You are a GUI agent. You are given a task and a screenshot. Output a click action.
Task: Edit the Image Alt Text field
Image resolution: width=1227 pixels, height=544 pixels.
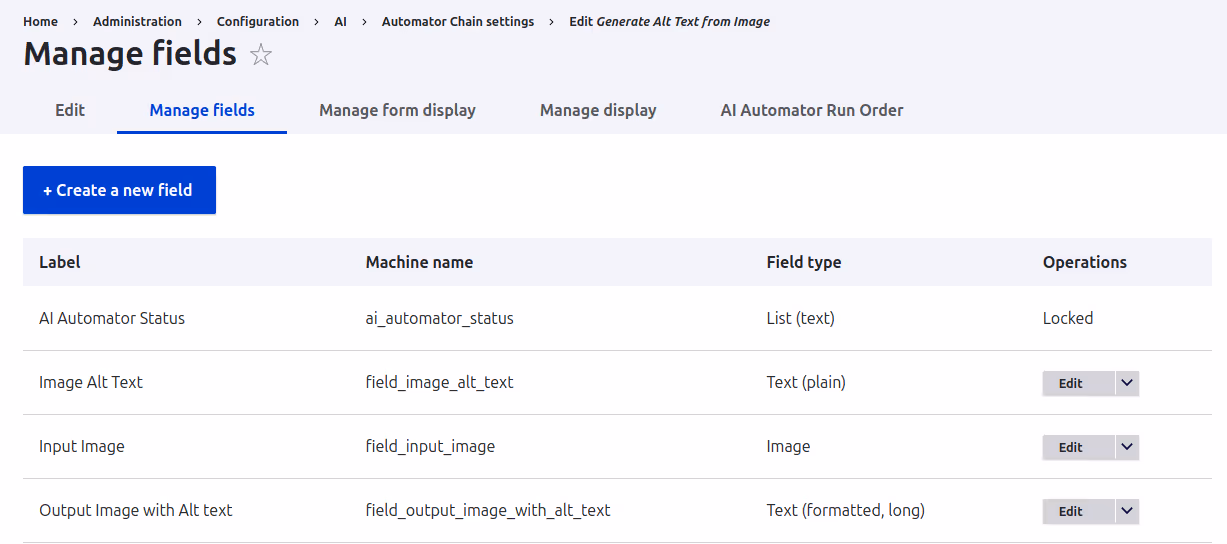tap(1078, 383)
